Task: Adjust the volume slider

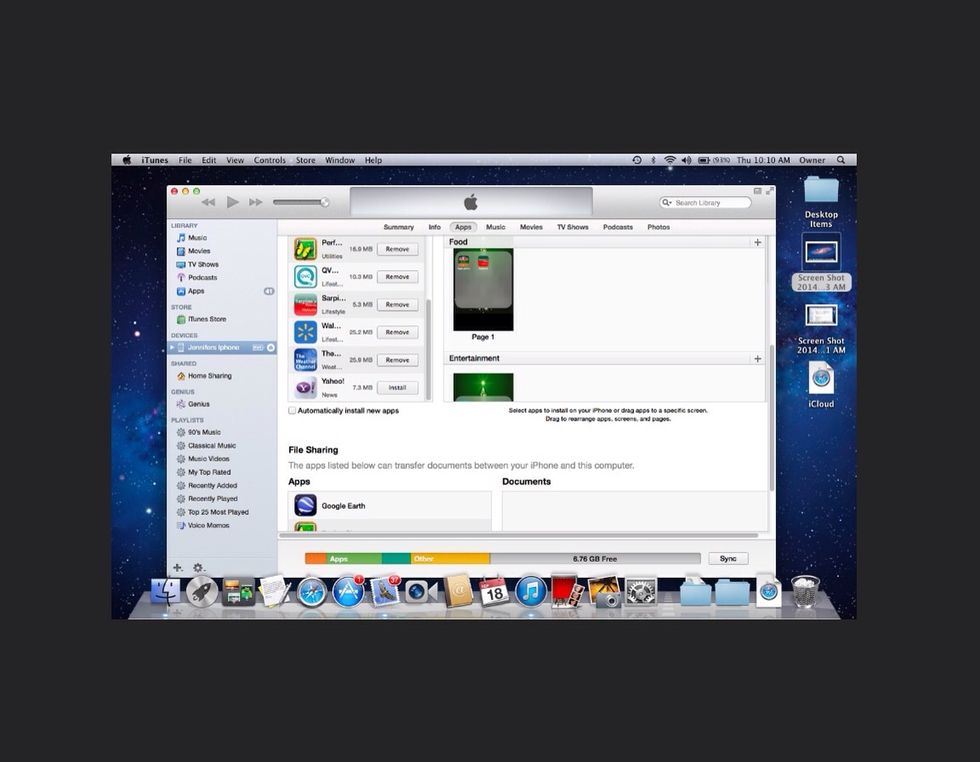Action: point(301,203)
